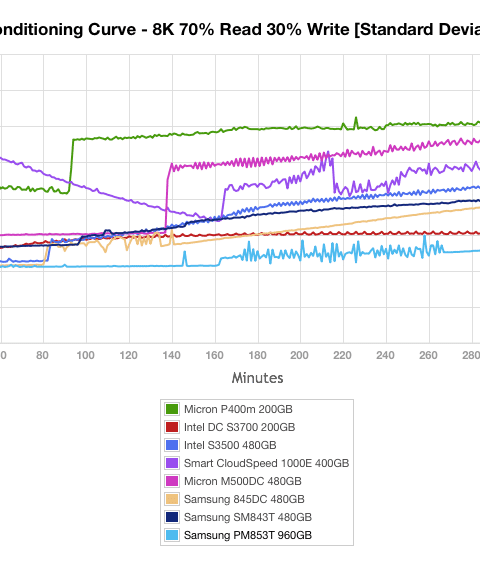Click the red Intel DC S3700 legend swatch
Viewport: 480px width, 565px height.
172,427
